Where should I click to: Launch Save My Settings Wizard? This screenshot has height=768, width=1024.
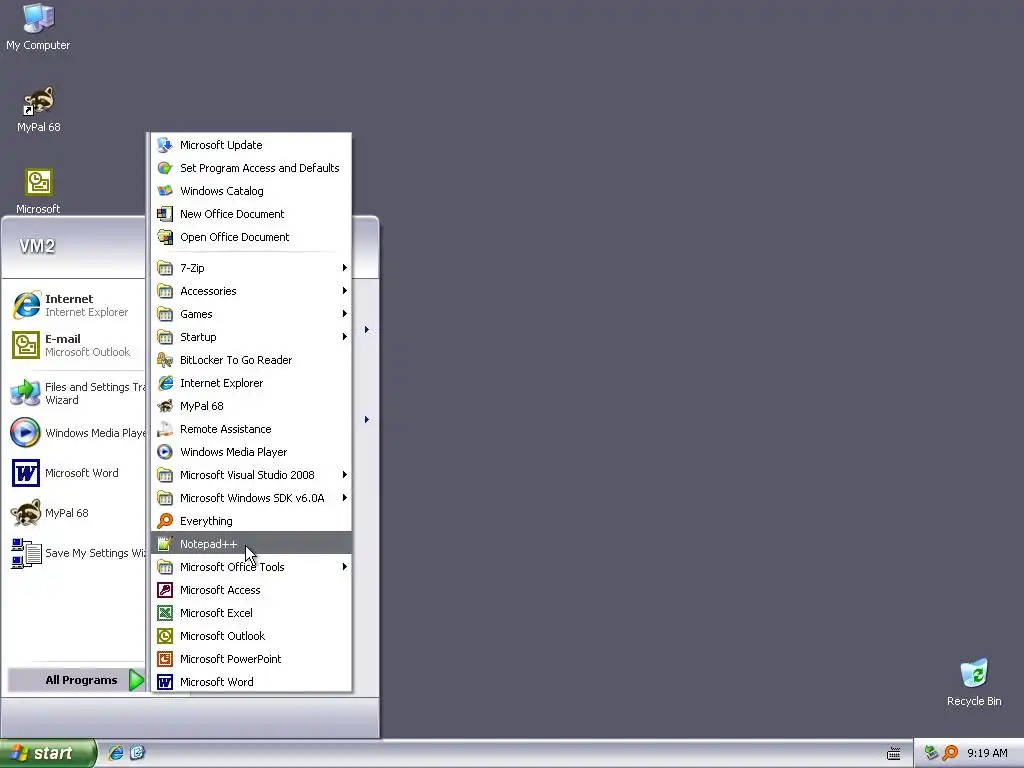point(76,553)
